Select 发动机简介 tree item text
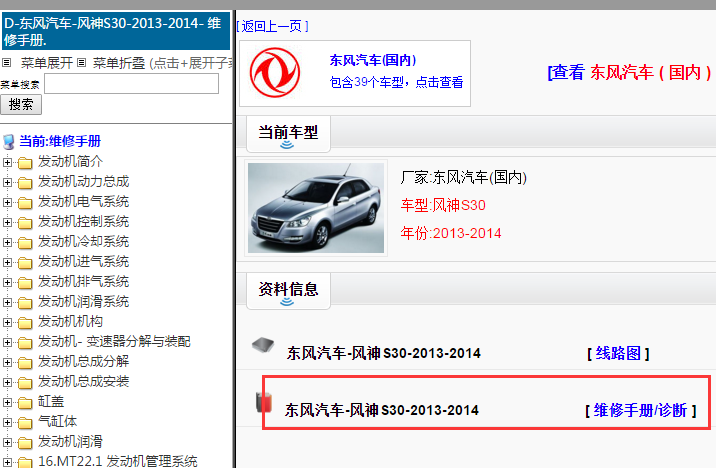The image size is (716, 468). tap(70, 162)
